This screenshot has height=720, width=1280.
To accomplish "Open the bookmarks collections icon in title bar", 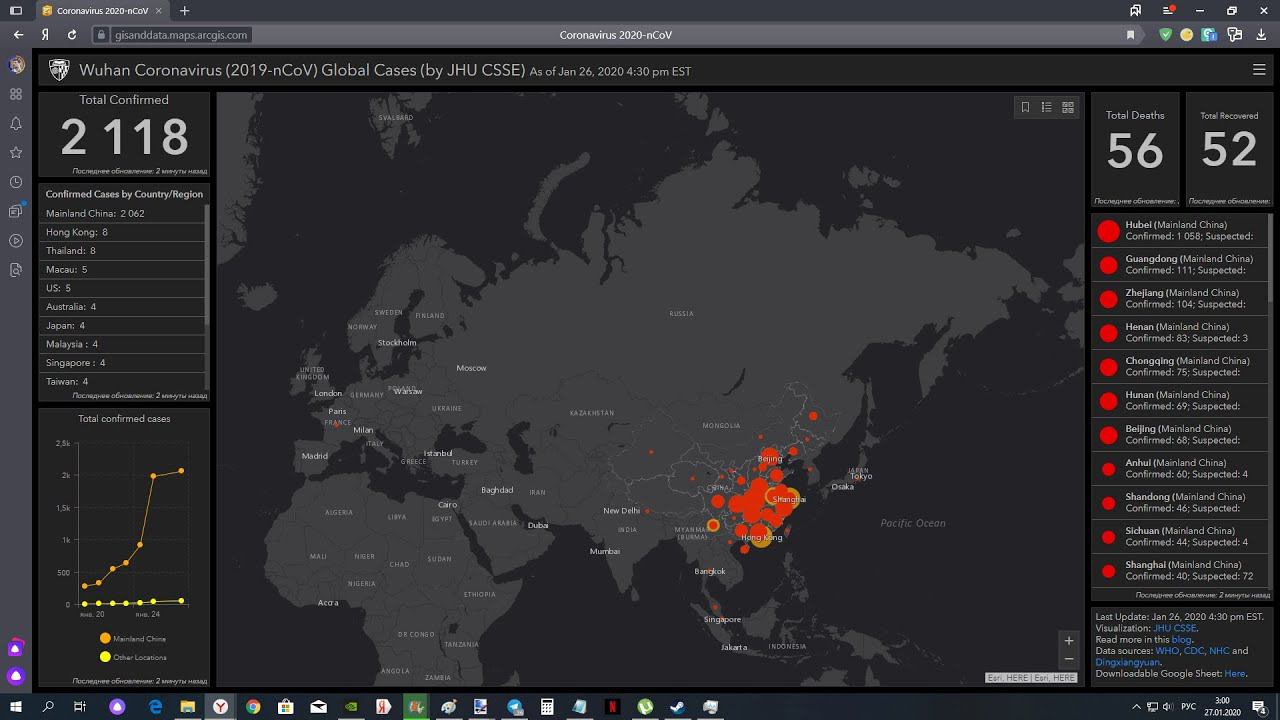I will pos(1136,10).
